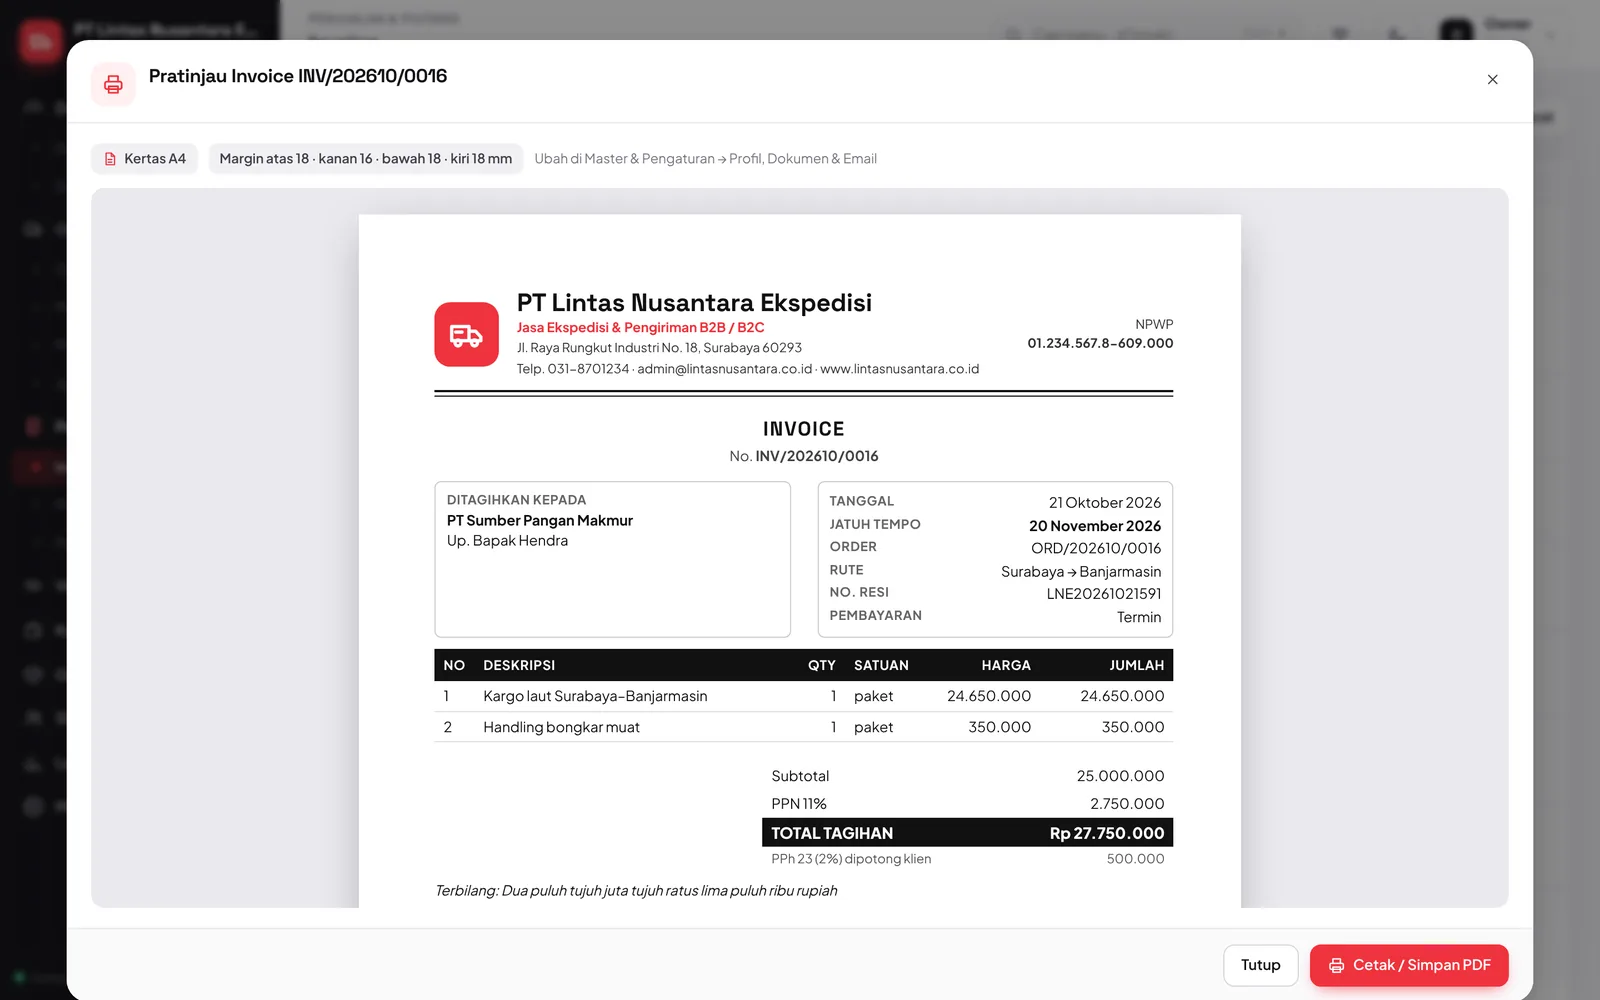Click the 'INVOICE' heading on the document
1600x1000 pixels.
click(804, 429)
